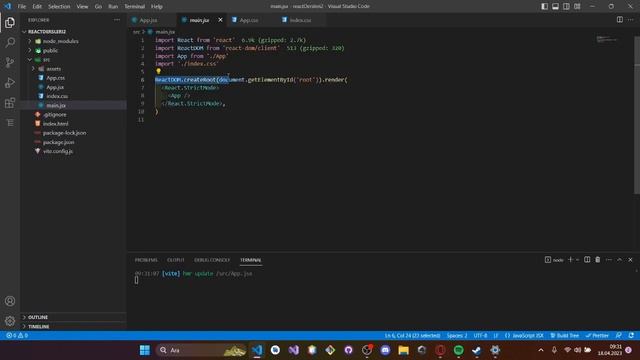Screen dimensions: 640x360
Task: Open index.html in the explorer
Action: tap(56, 124)
